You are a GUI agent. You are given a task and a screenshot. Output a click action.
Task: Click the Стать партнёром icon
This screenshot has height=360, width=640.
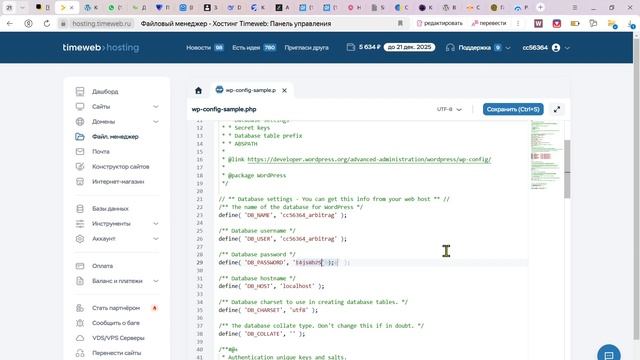coord(80,308)
